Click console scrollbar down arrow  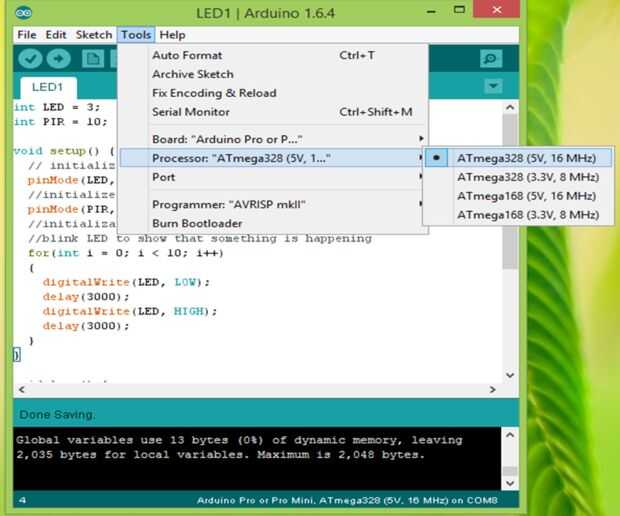click(510, 483)
